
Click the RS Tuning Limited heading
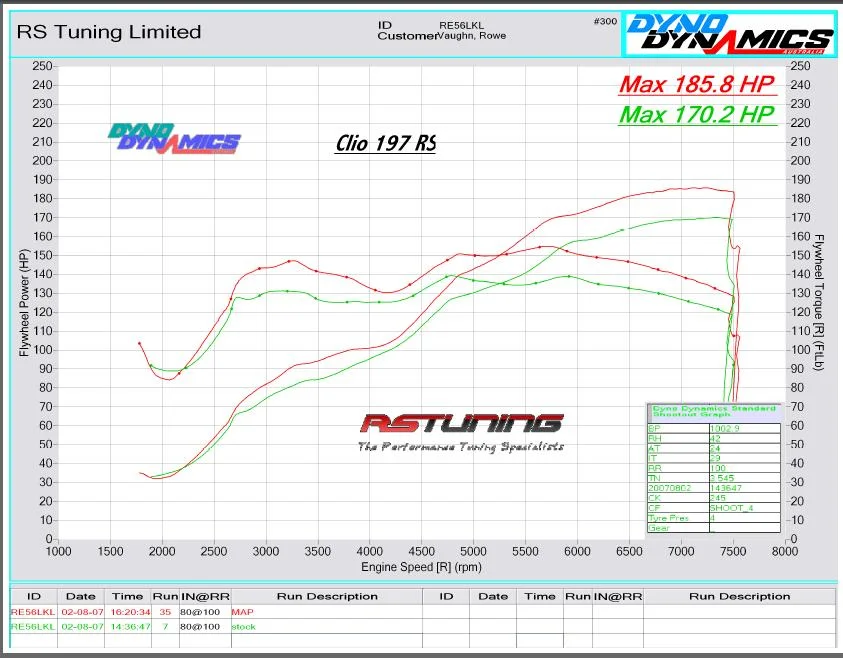pos(109,32)
